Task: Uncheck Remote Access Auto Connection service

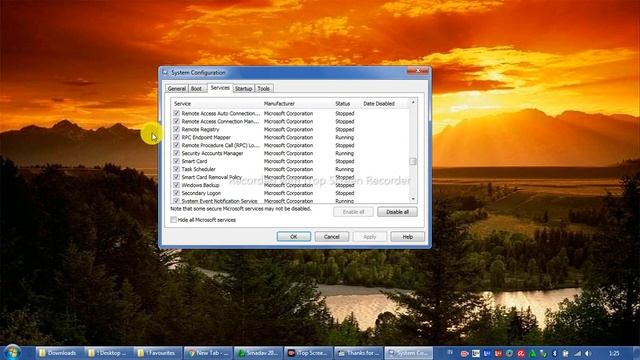Action: tap(176, 113)
